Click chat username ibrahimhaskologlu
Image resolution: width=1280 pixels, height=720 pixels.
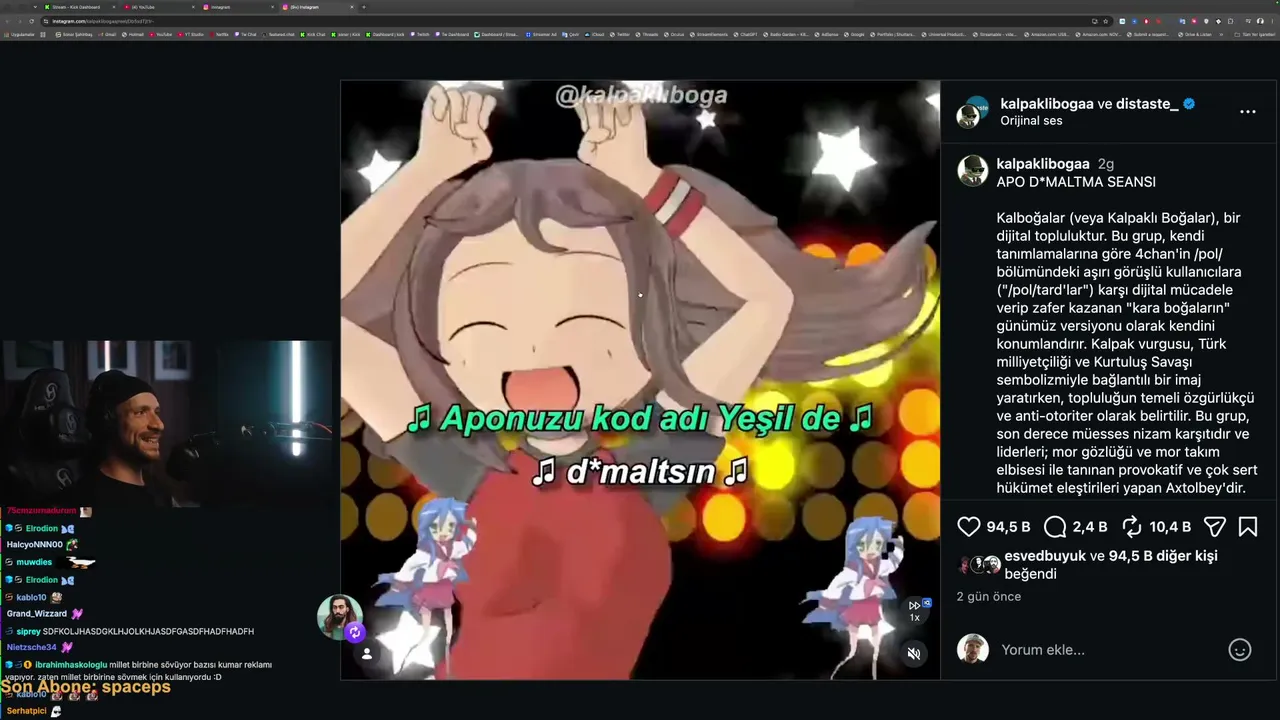(71, 664)
